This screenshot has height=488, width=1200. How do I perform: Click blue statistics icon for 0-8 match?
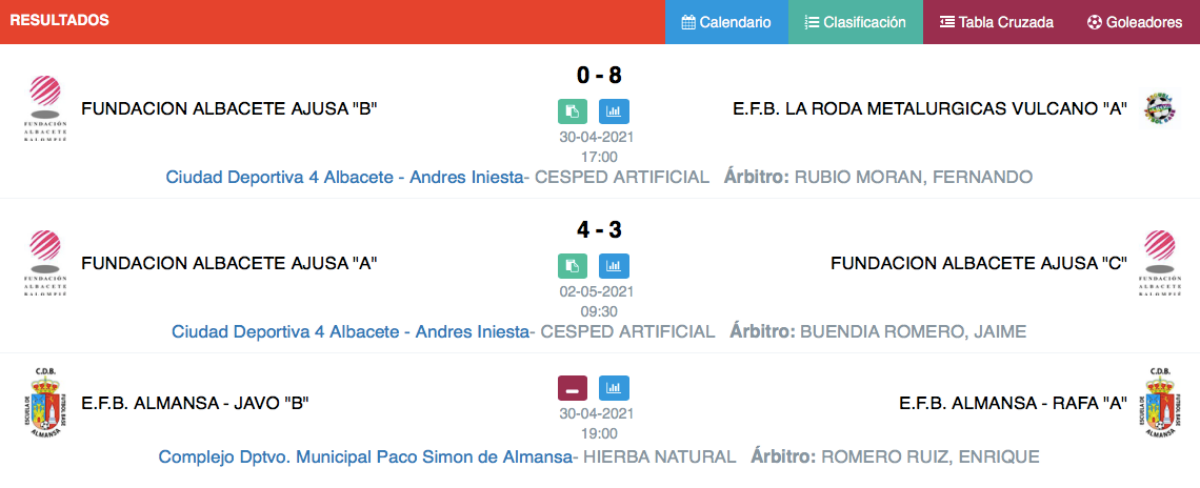coord(614,112)
